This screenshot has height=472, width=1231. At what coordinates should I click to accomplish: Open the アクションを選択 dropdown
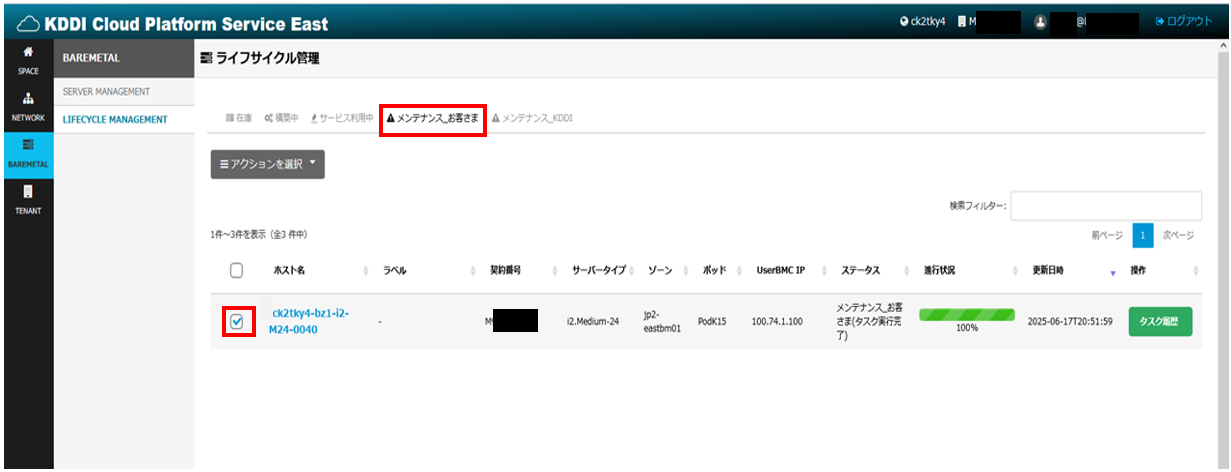(x=267, y=164)
